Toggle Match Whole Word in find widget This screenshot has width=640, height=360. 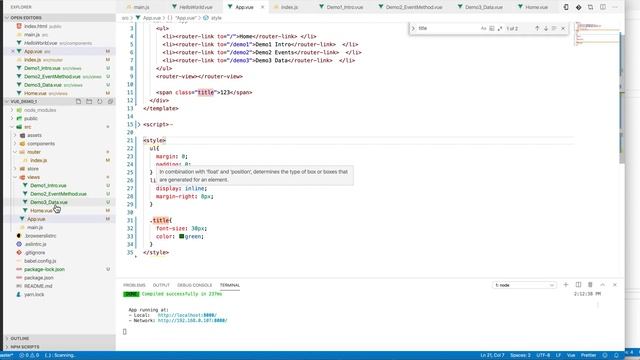click(x=492, y=28)
